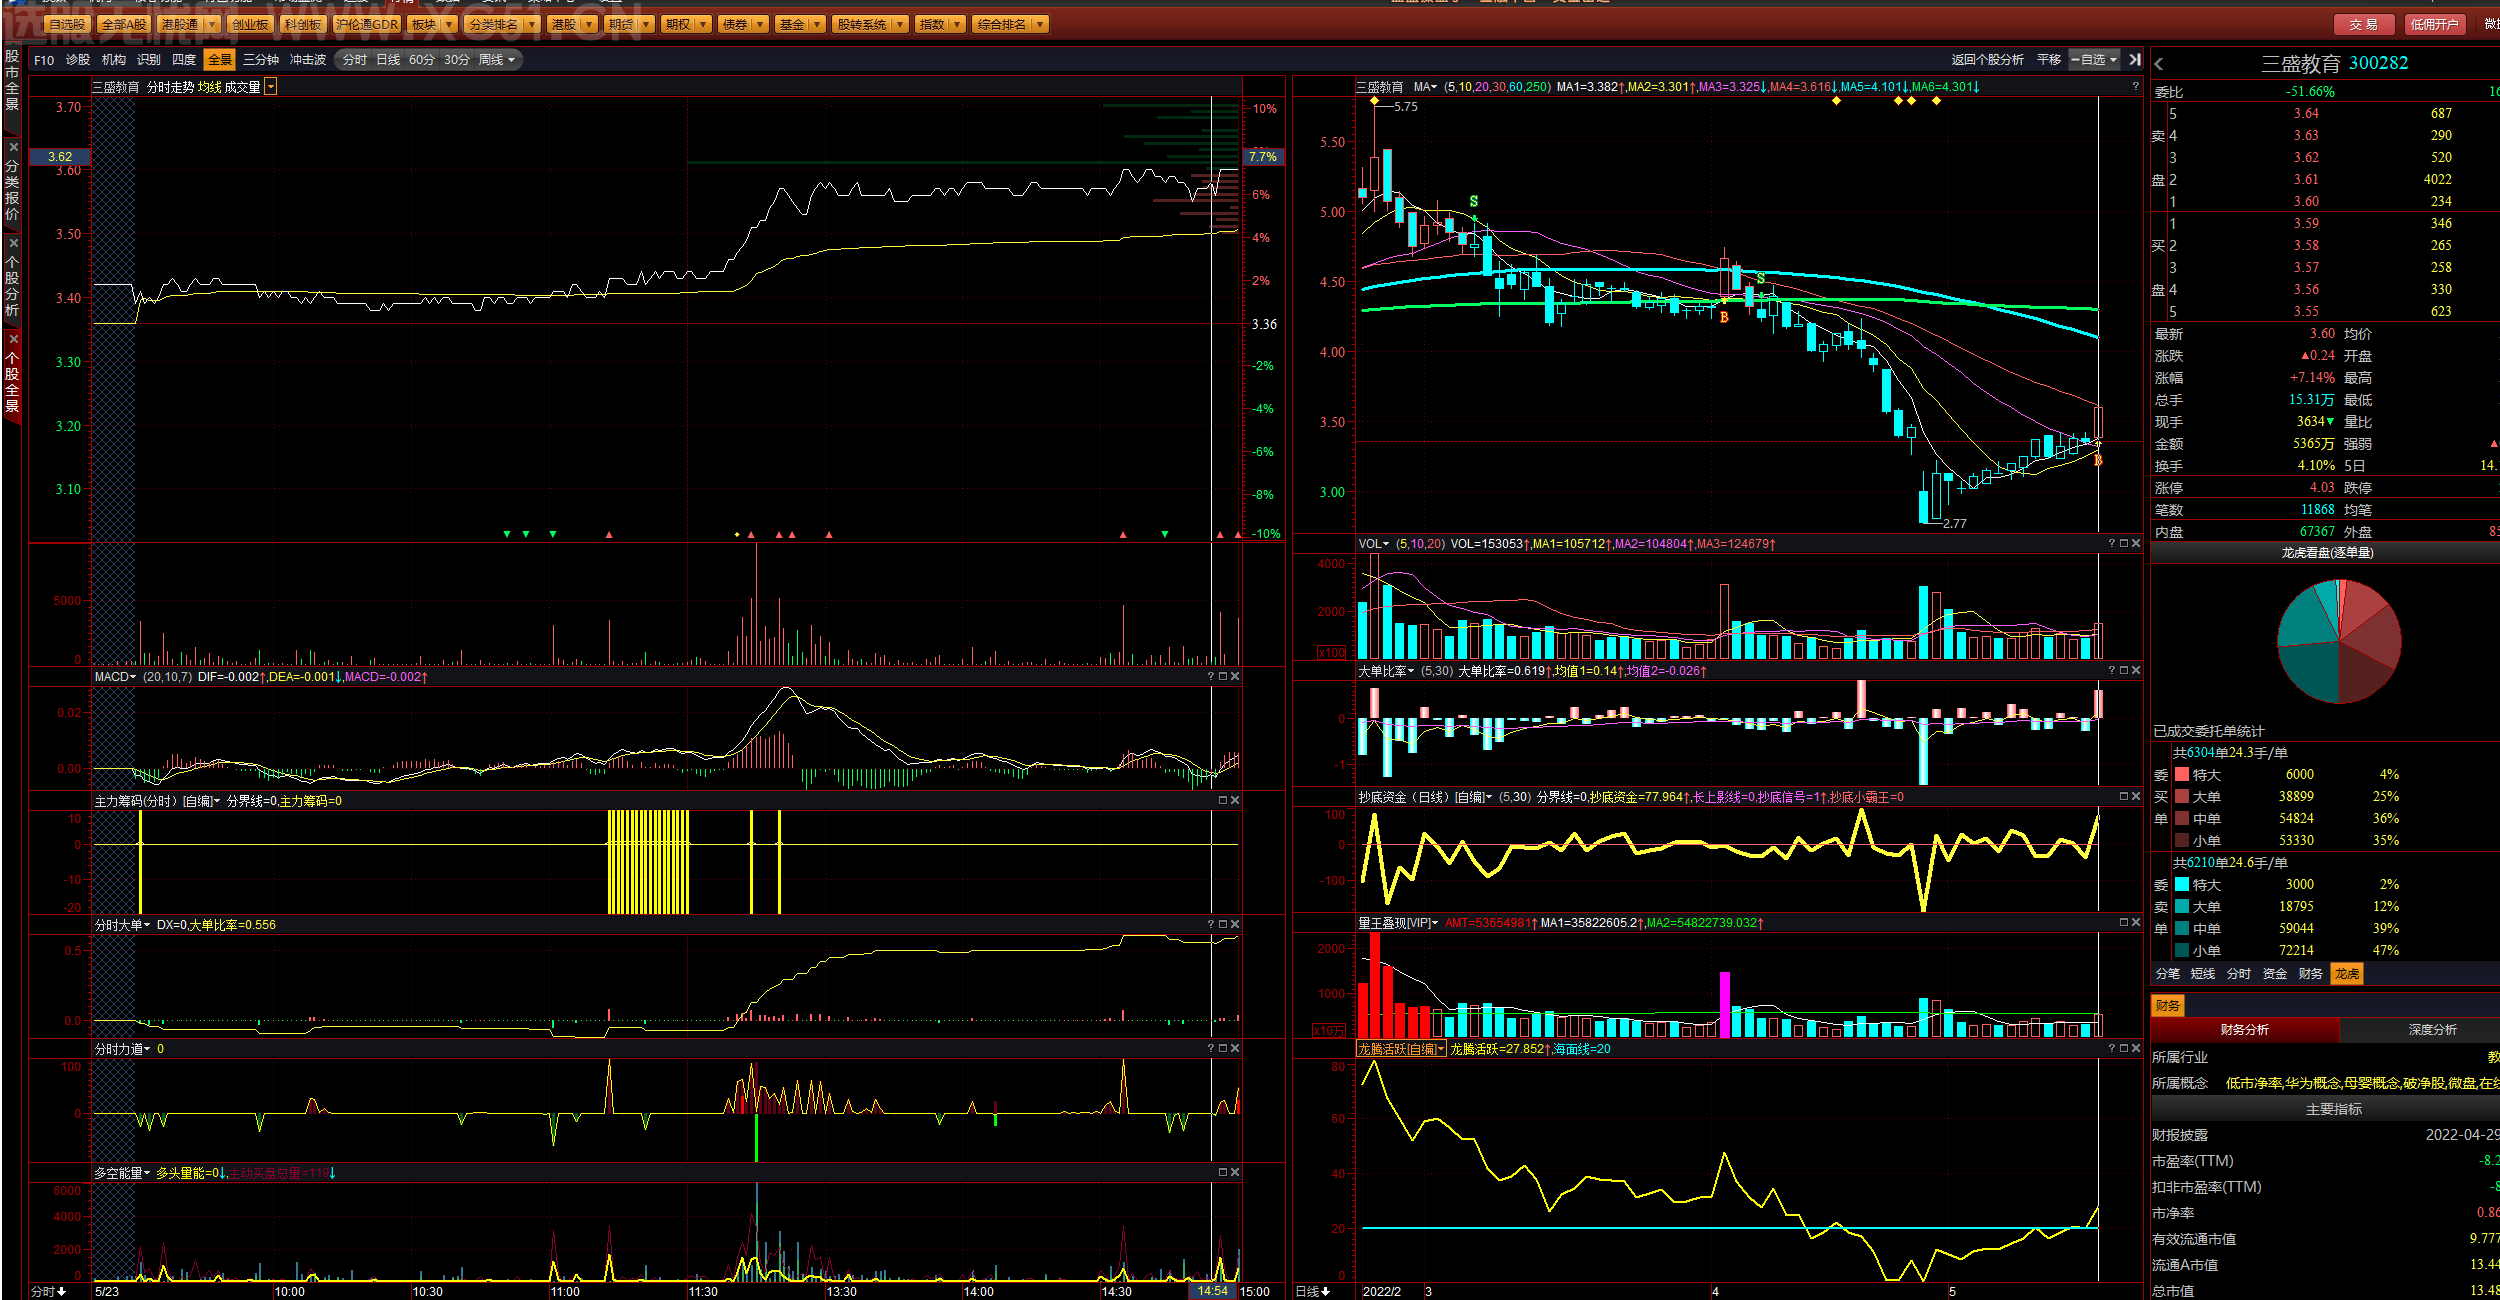Switch chart period to 日线
The width and height of the screenshot is (2500, 1300).
tap(388, 60)
